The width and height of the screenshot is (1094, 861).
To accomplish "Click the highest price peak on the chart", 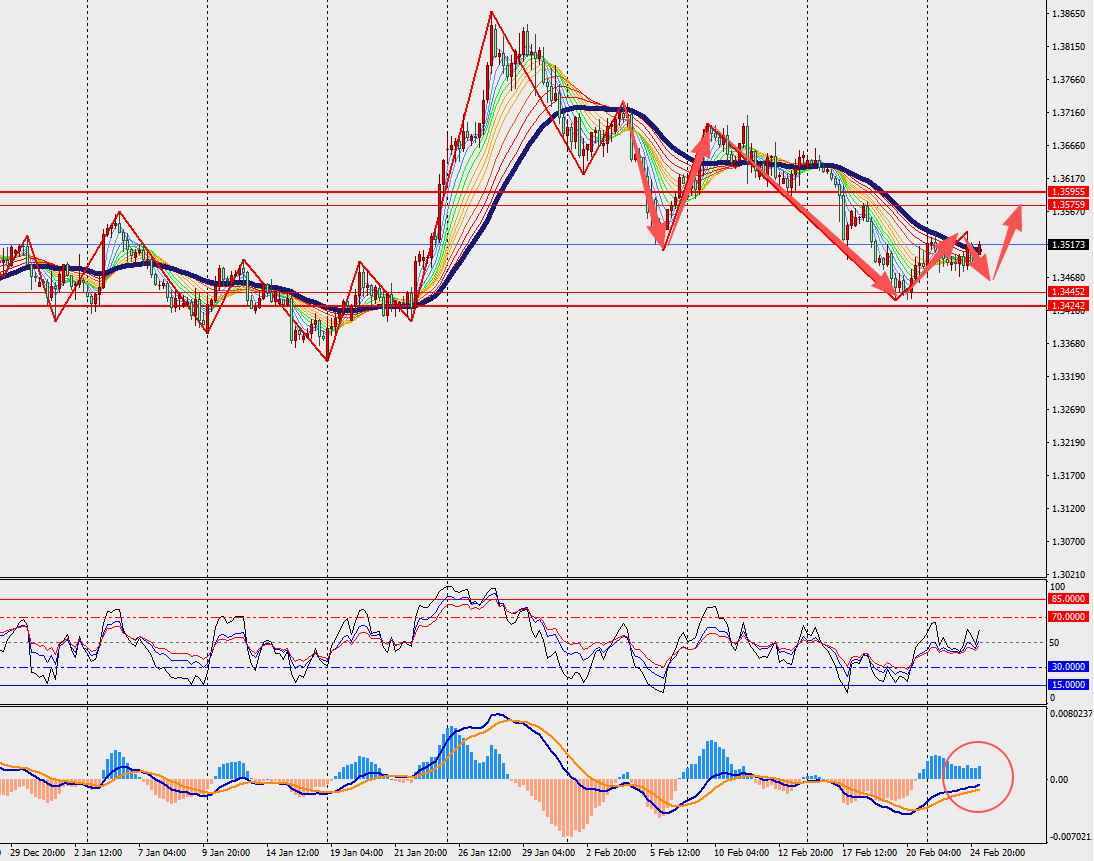I will tap(491, 13).
